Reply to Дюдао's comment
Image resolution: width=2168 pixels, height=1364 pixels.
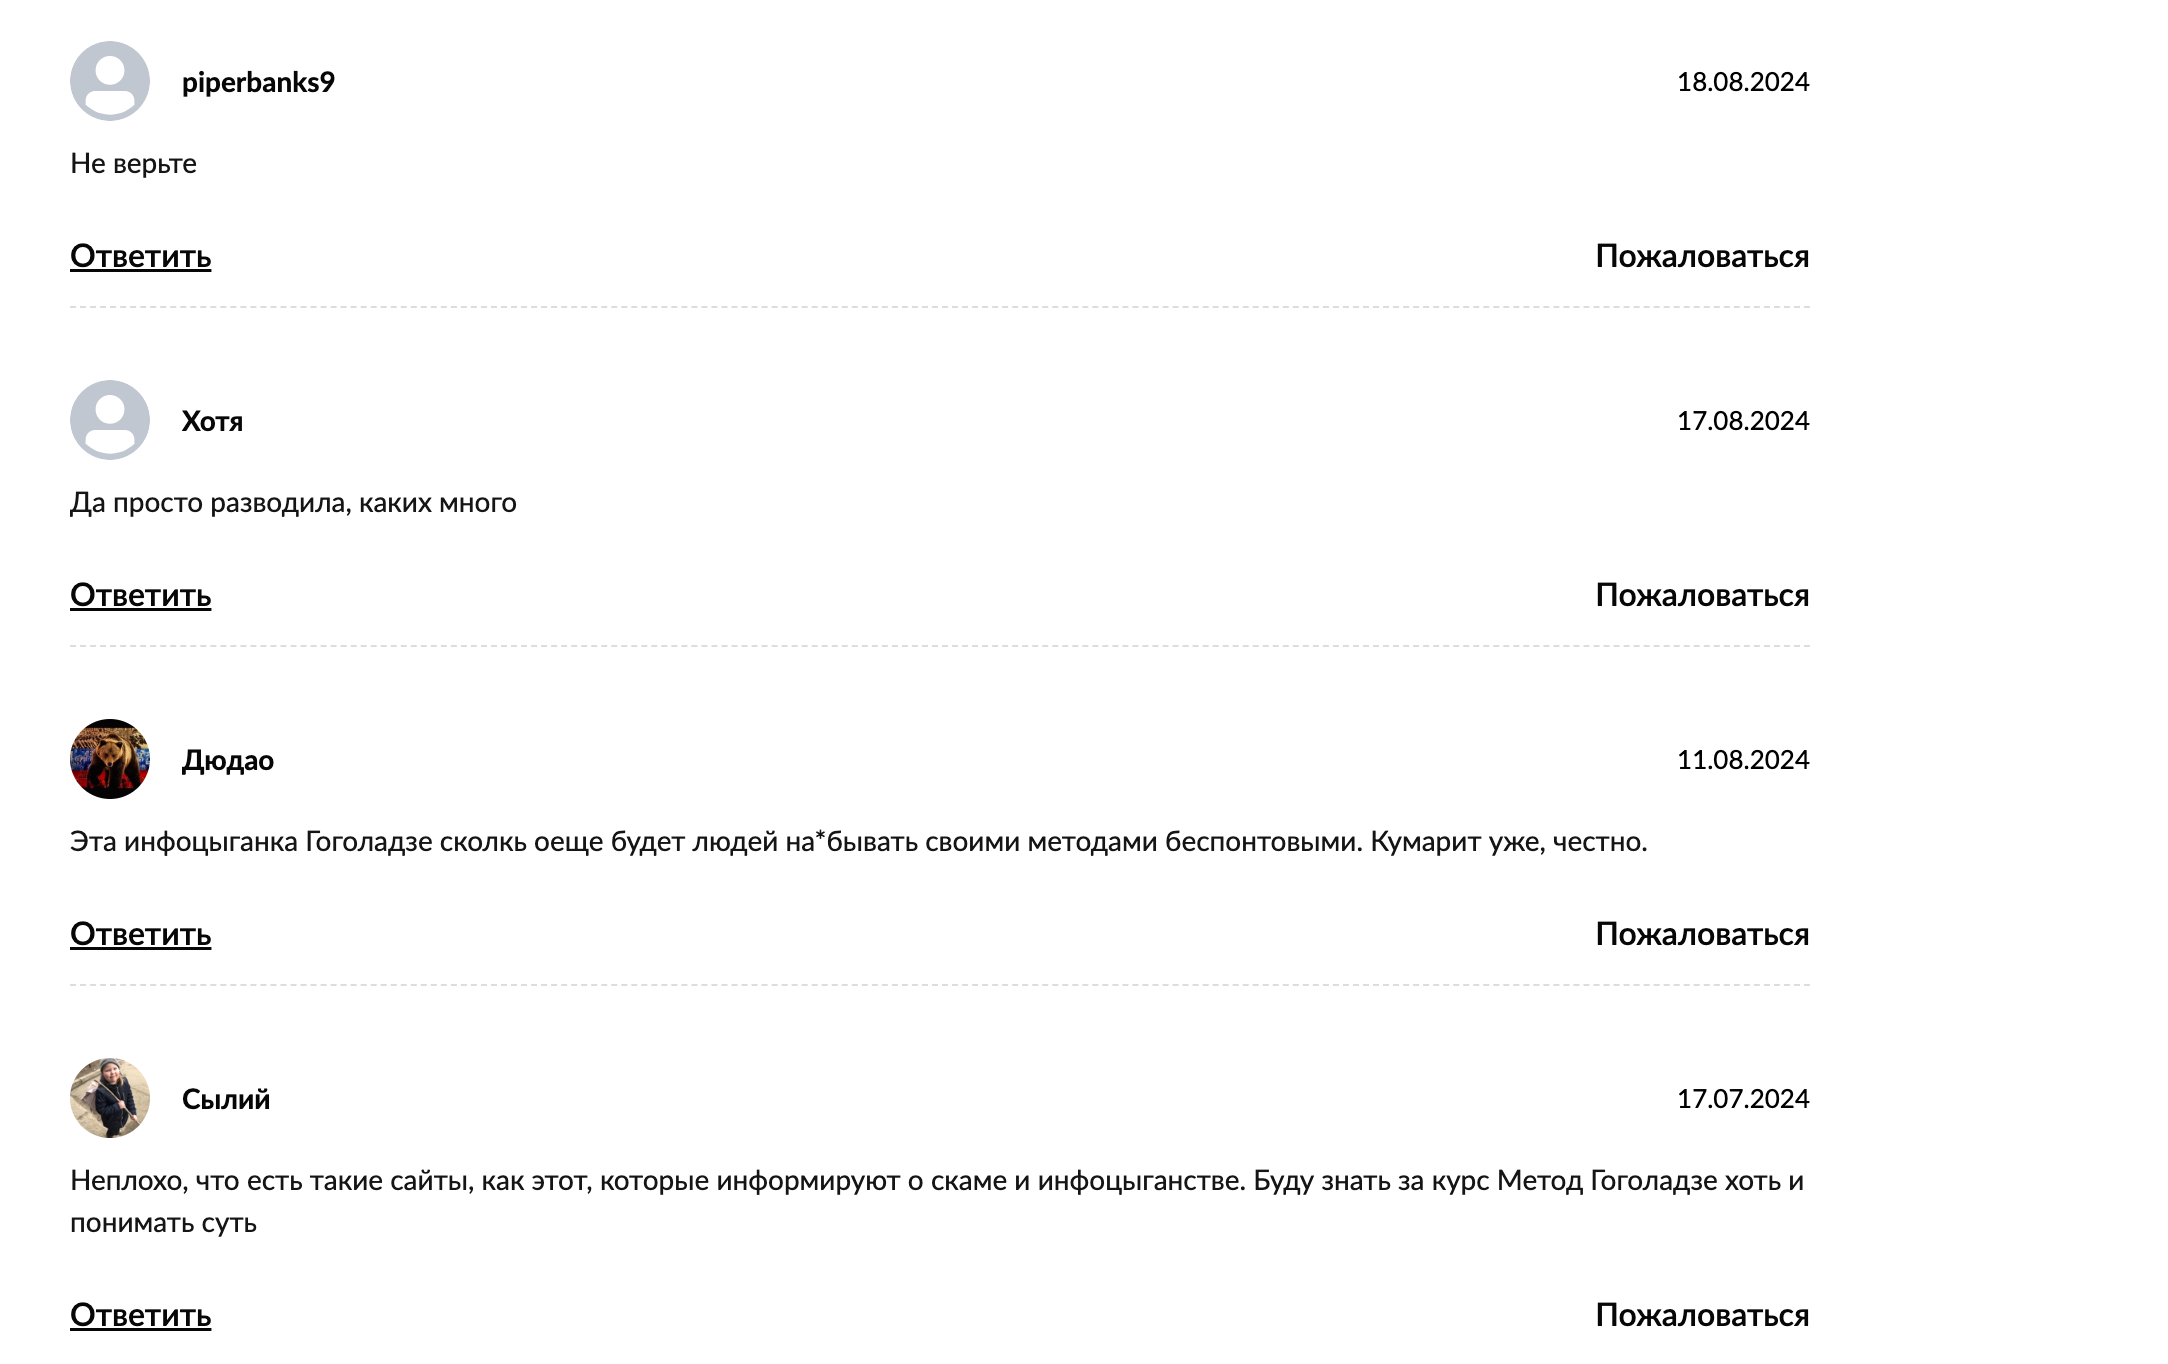click(x=141, y=935)
